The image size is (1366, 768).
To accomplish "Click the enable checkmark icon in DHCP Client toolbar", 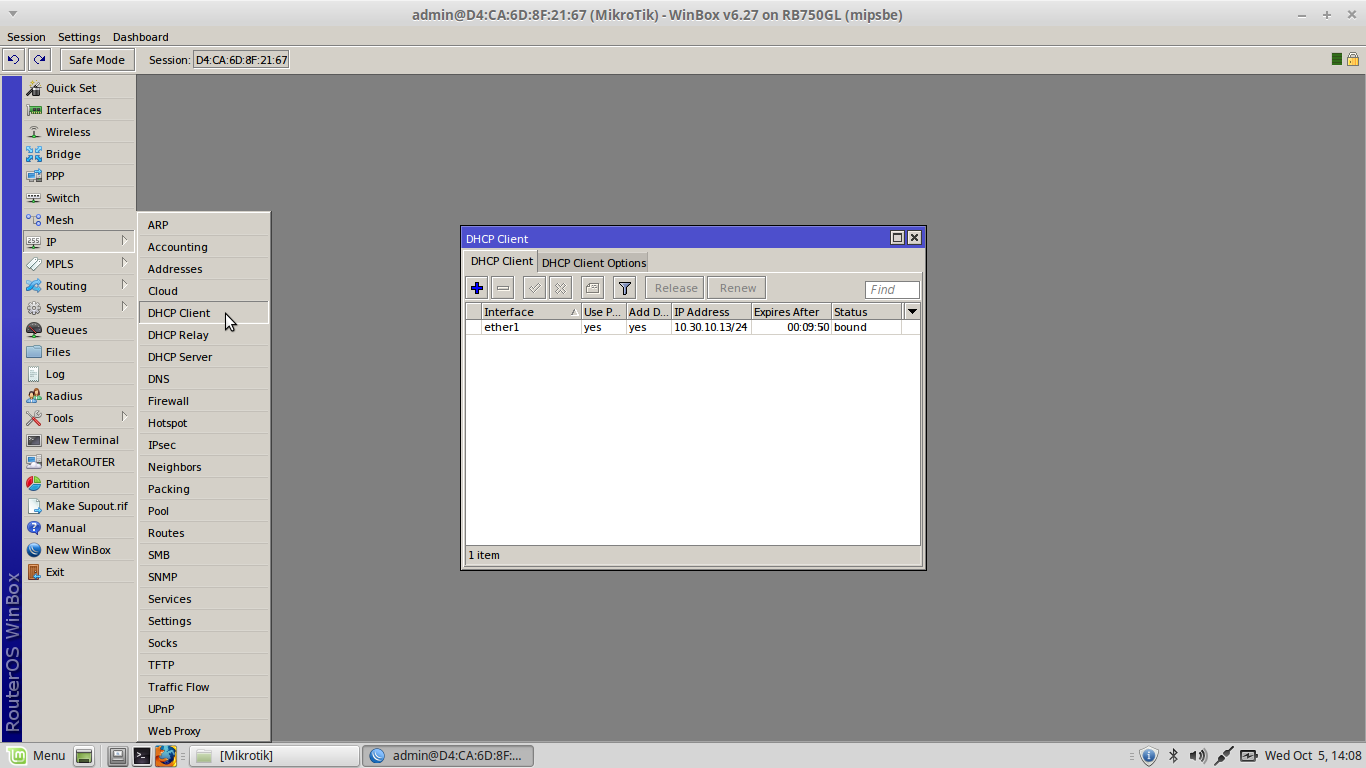I will click(535, 288).
